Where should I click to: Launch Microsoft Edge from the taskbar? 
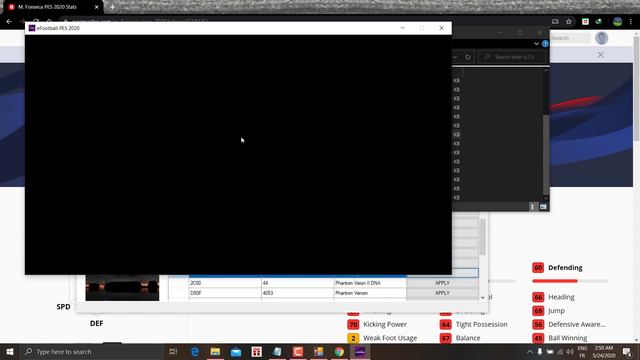coord(195,351)
